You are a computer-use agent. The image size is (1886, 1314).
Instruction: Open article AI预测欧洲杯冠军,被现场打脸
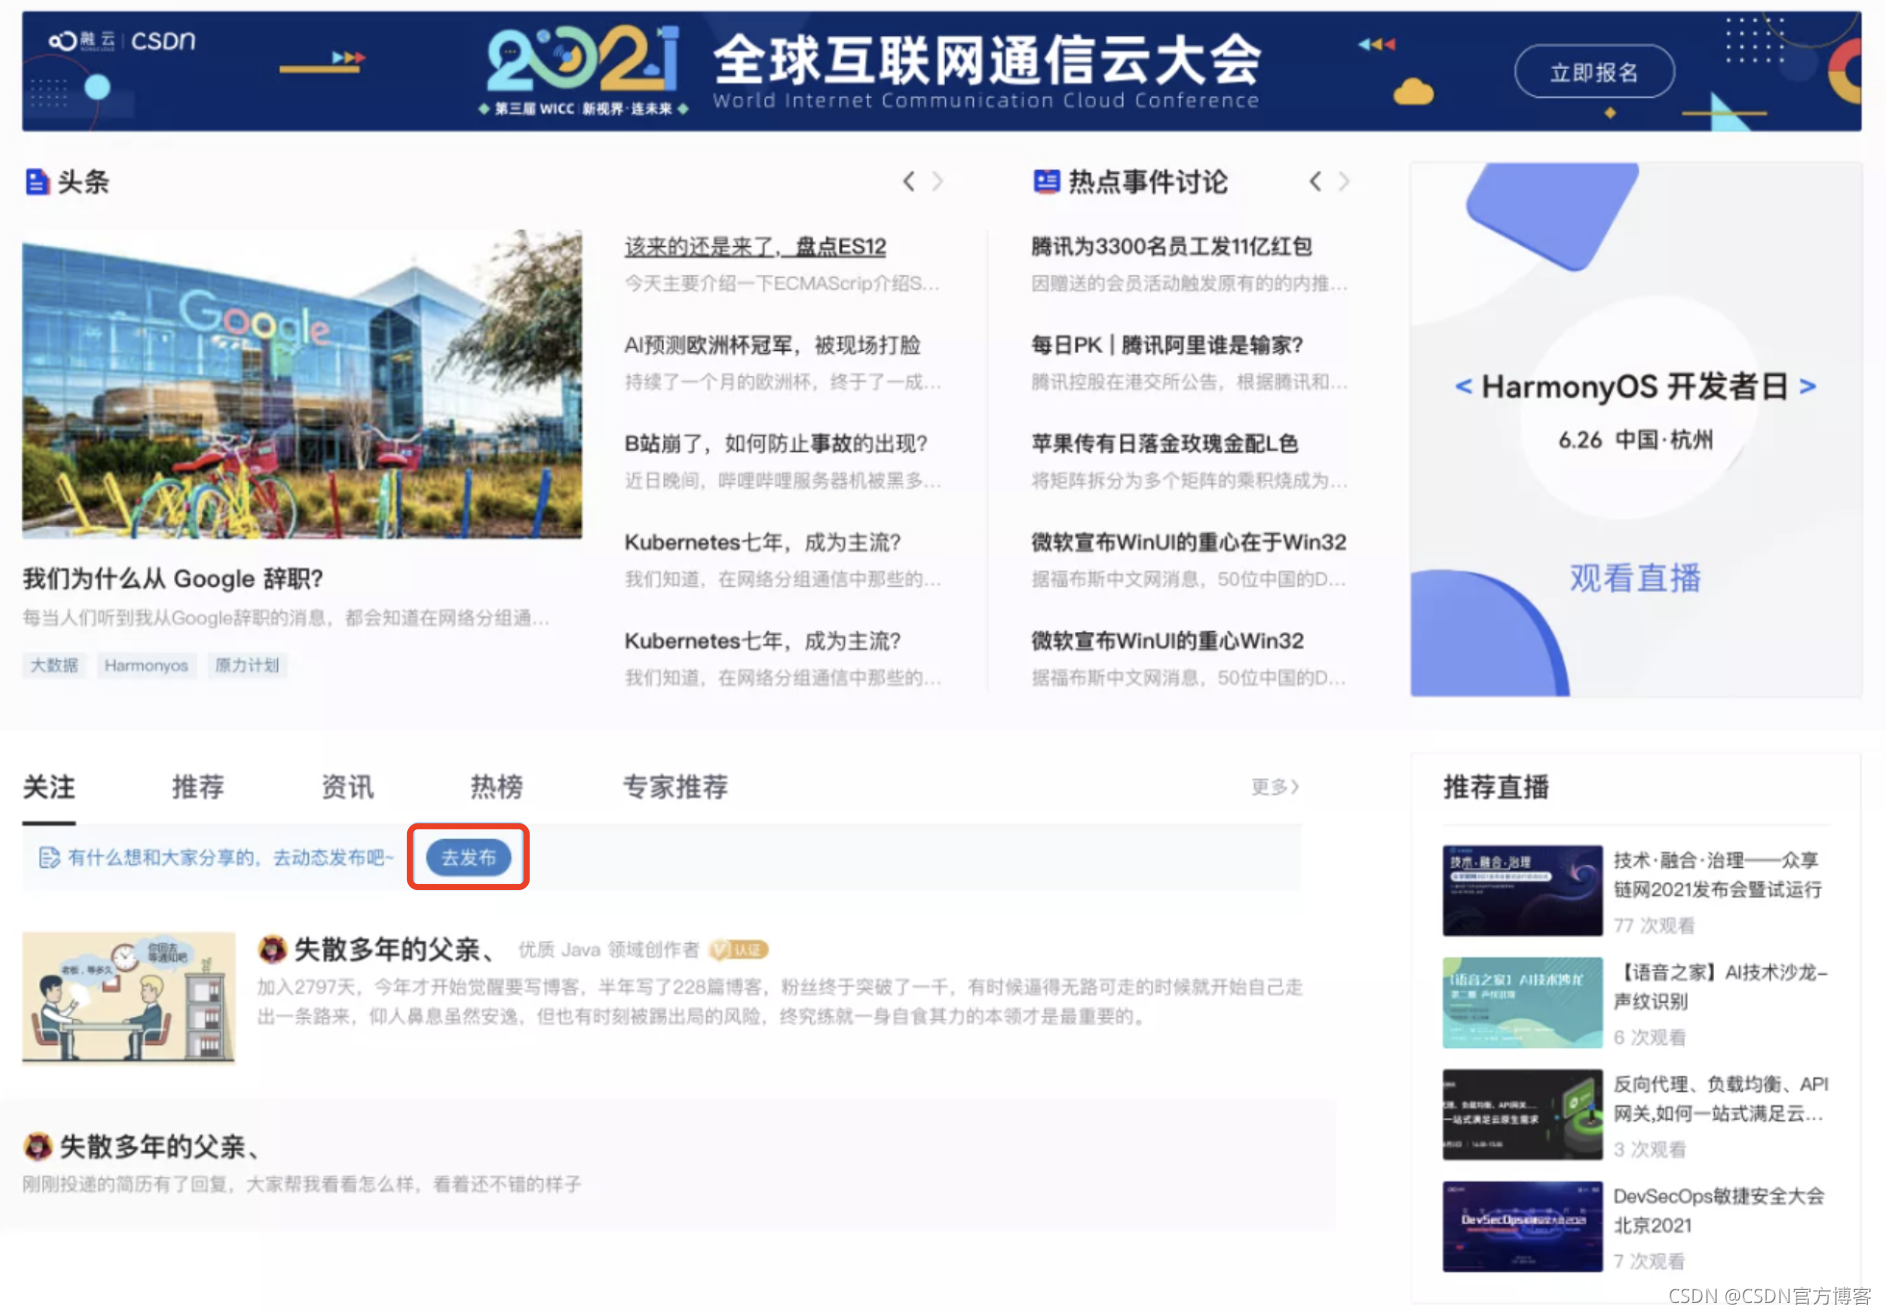772,345
